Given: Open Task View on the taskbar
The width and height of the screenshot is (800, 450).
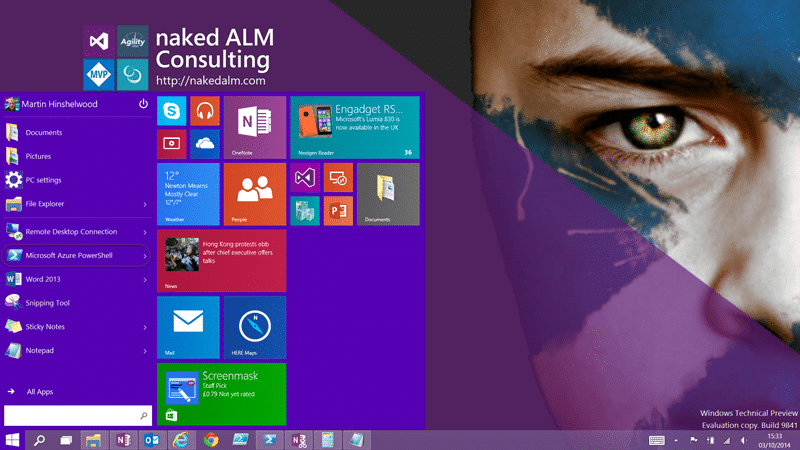Looking at the screenshot, I should 66,440.
